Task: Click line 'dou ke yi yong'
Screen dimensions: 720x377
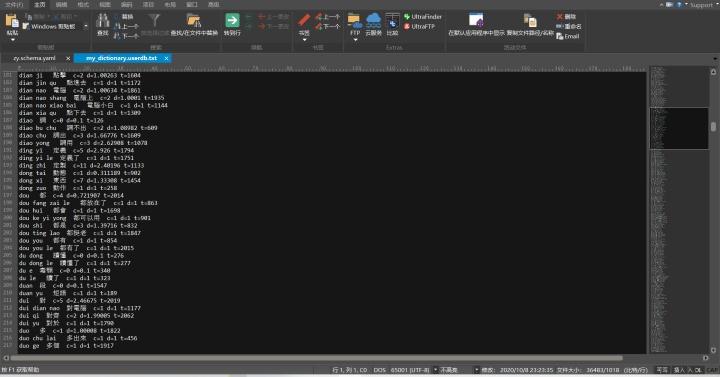Action: click(x=84, y=218)
